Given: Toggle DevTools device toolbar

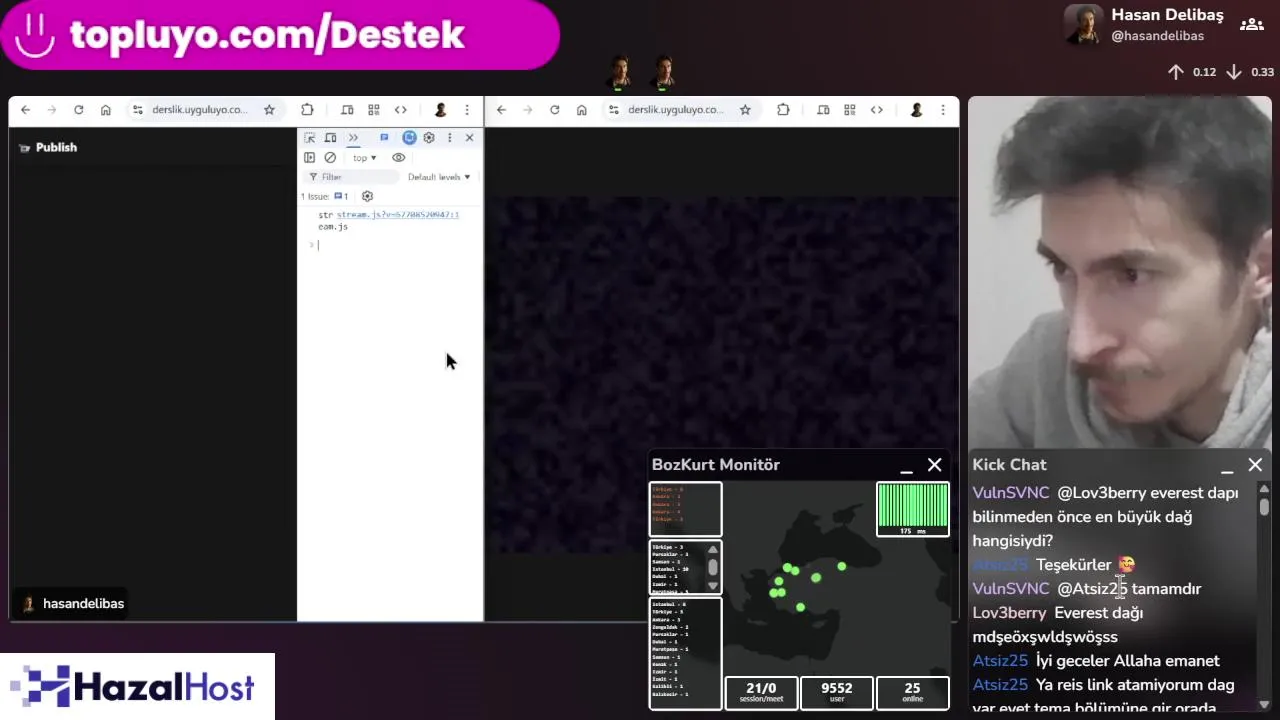Looking at the screenshot, I should [x=330, y=138].
